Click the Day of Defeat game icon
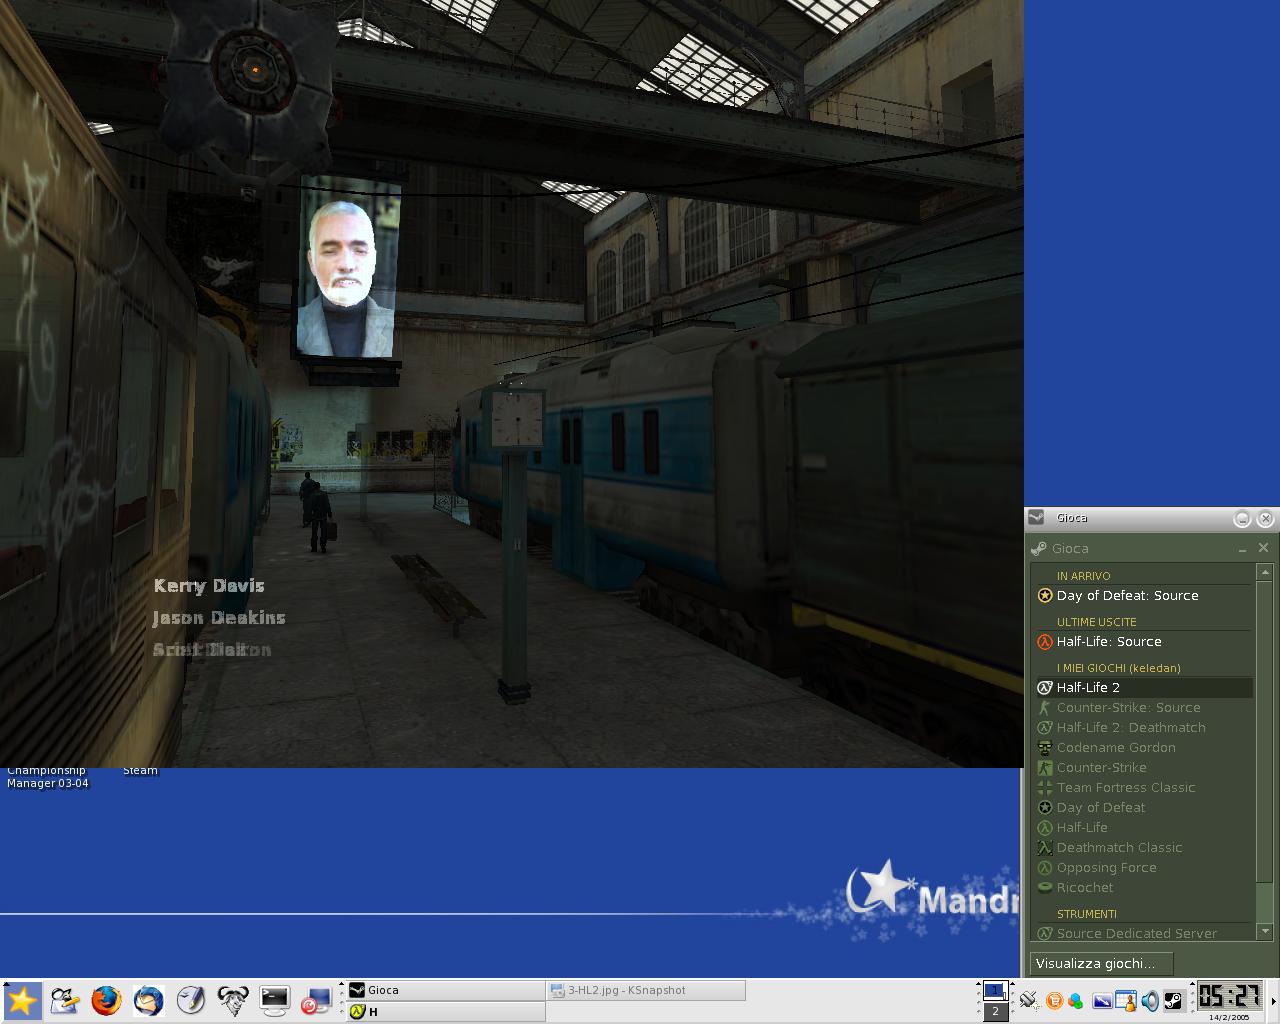This screenshot has height=1024, width=1280. (1045, 807)
